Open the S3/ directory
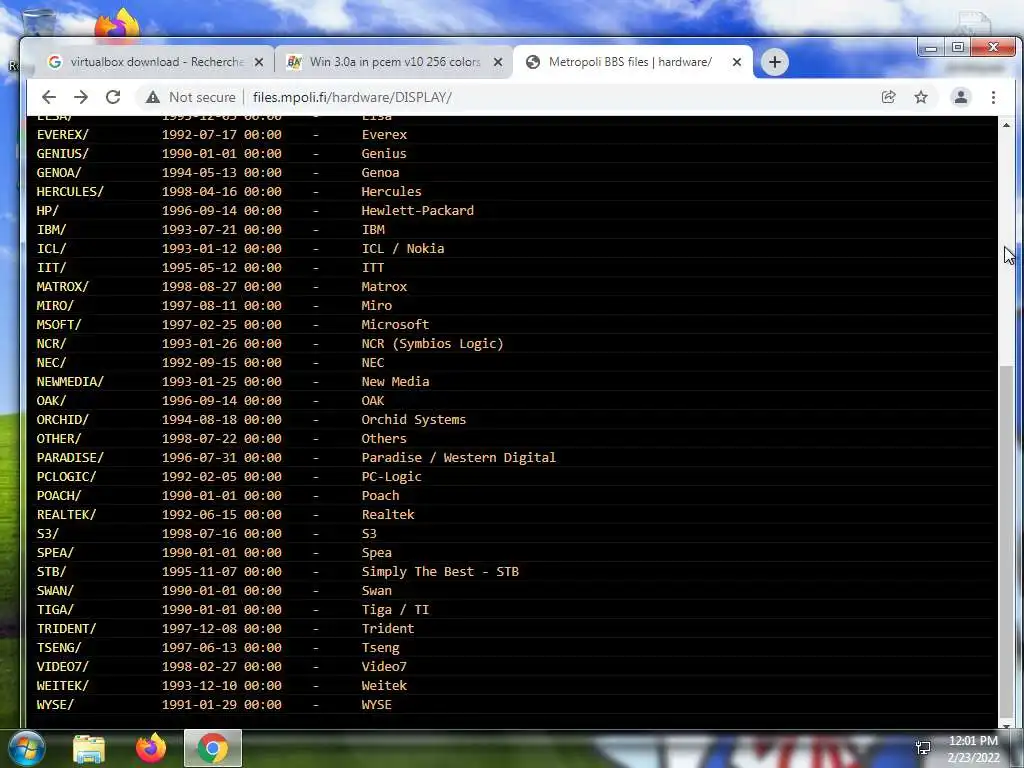 tap(48, 534)
